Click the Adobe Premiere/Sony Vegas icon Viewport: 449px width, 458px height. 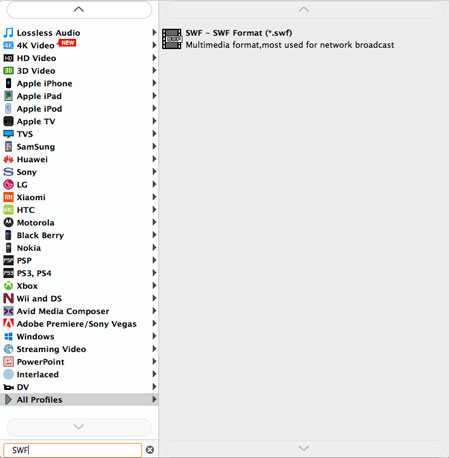click(x=8, y=323)
